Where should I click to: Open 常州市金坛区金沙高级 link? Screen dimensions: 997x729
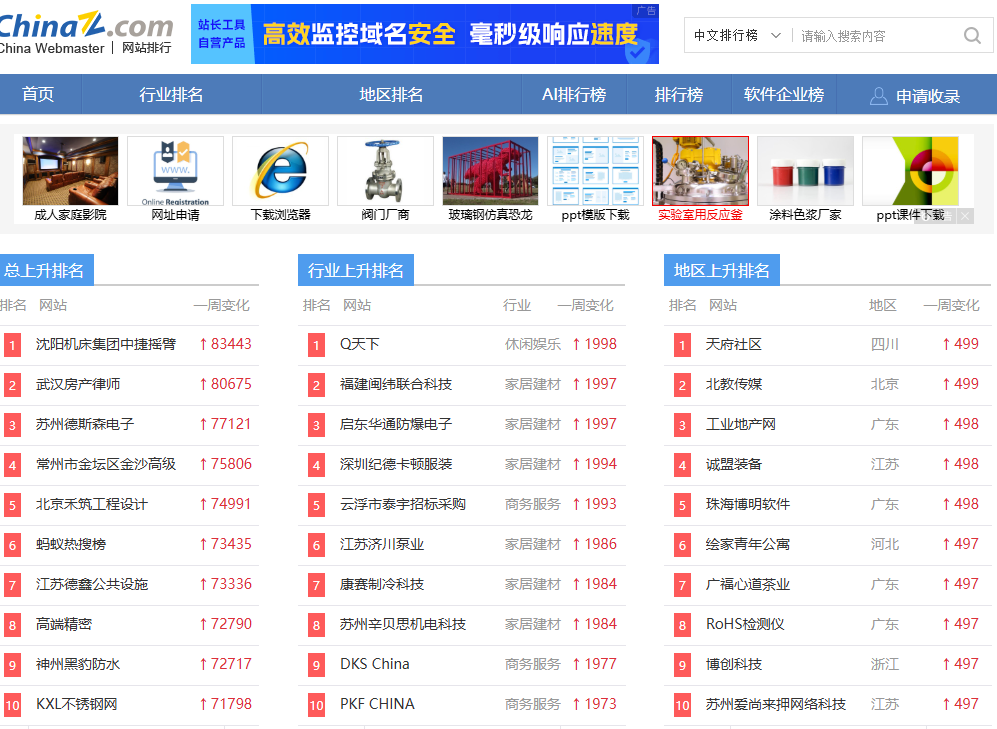106,464
